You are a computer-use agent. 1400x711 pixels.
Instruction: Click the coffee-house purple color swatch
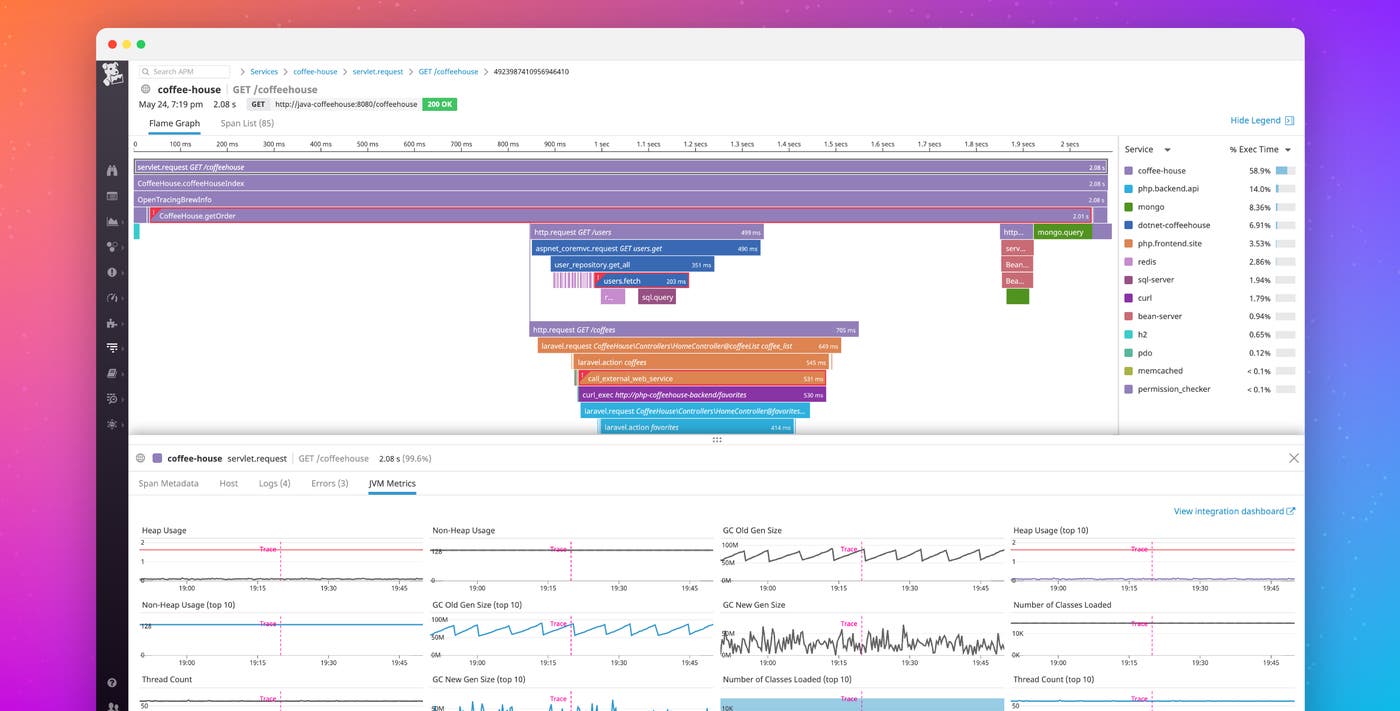pos(1128,171)
